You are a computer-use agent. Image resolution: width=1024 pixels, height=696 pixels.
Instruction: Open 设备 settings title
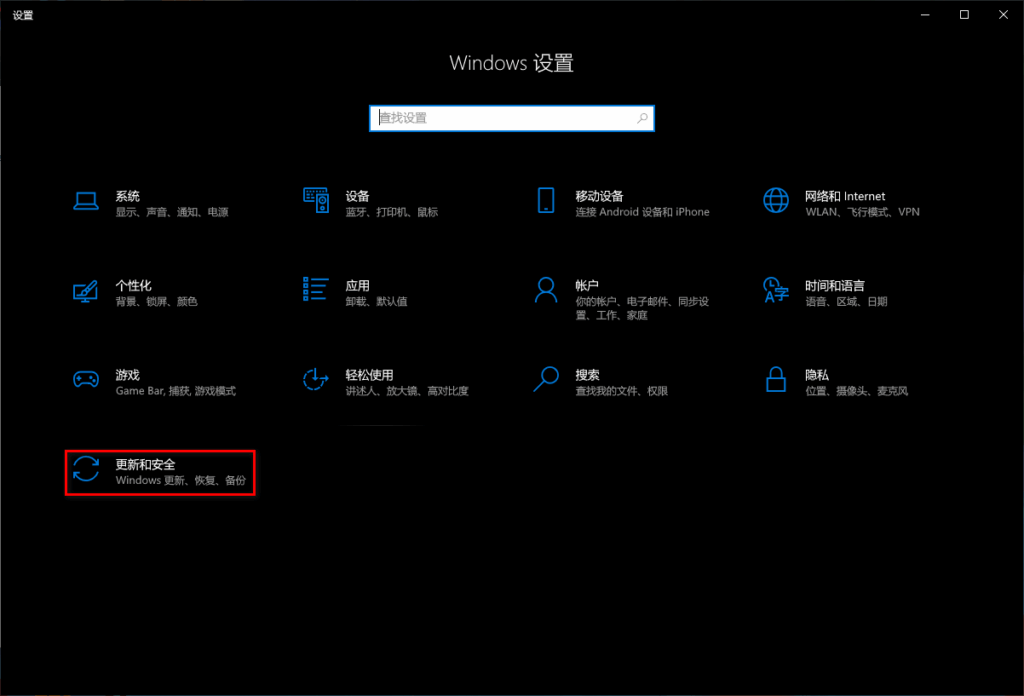pos(357,196)
